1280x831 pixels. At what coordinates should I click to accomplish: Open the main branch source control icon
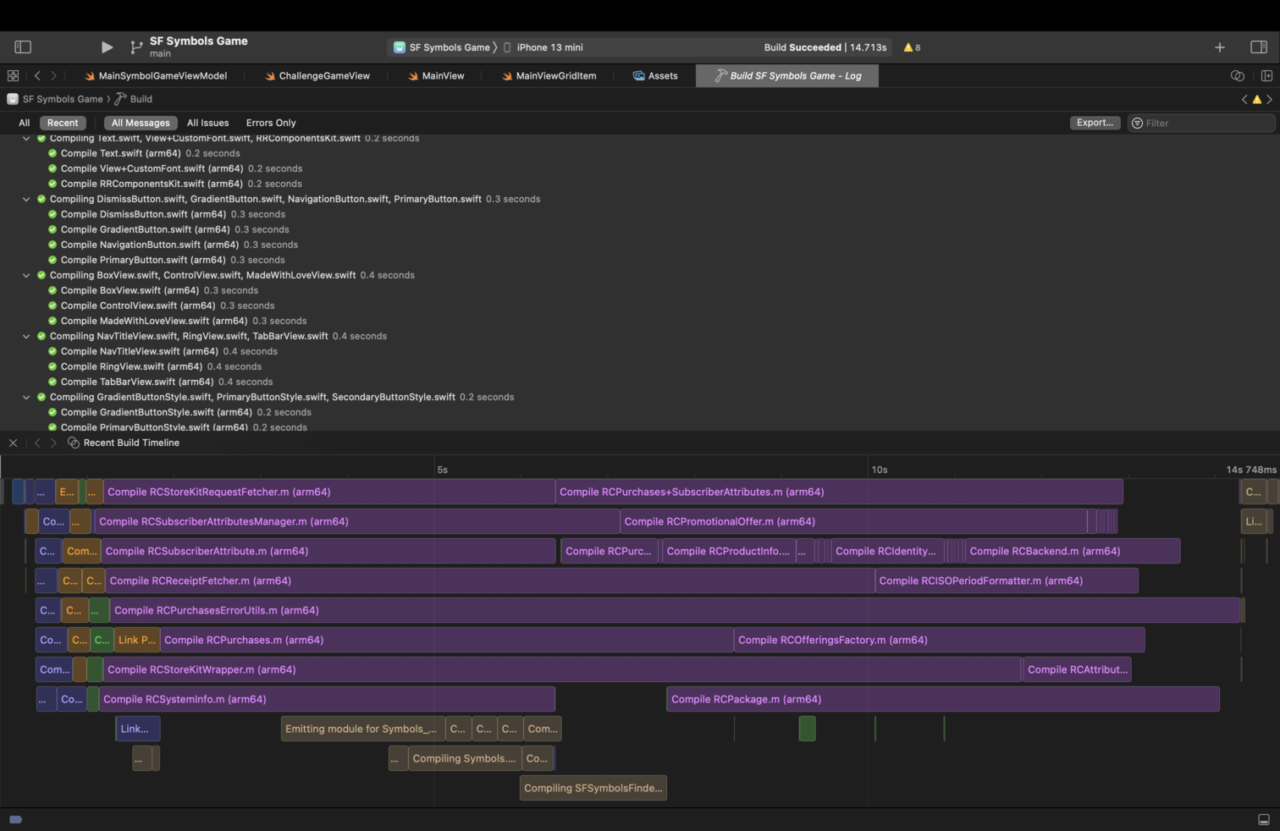coord(136,47)
